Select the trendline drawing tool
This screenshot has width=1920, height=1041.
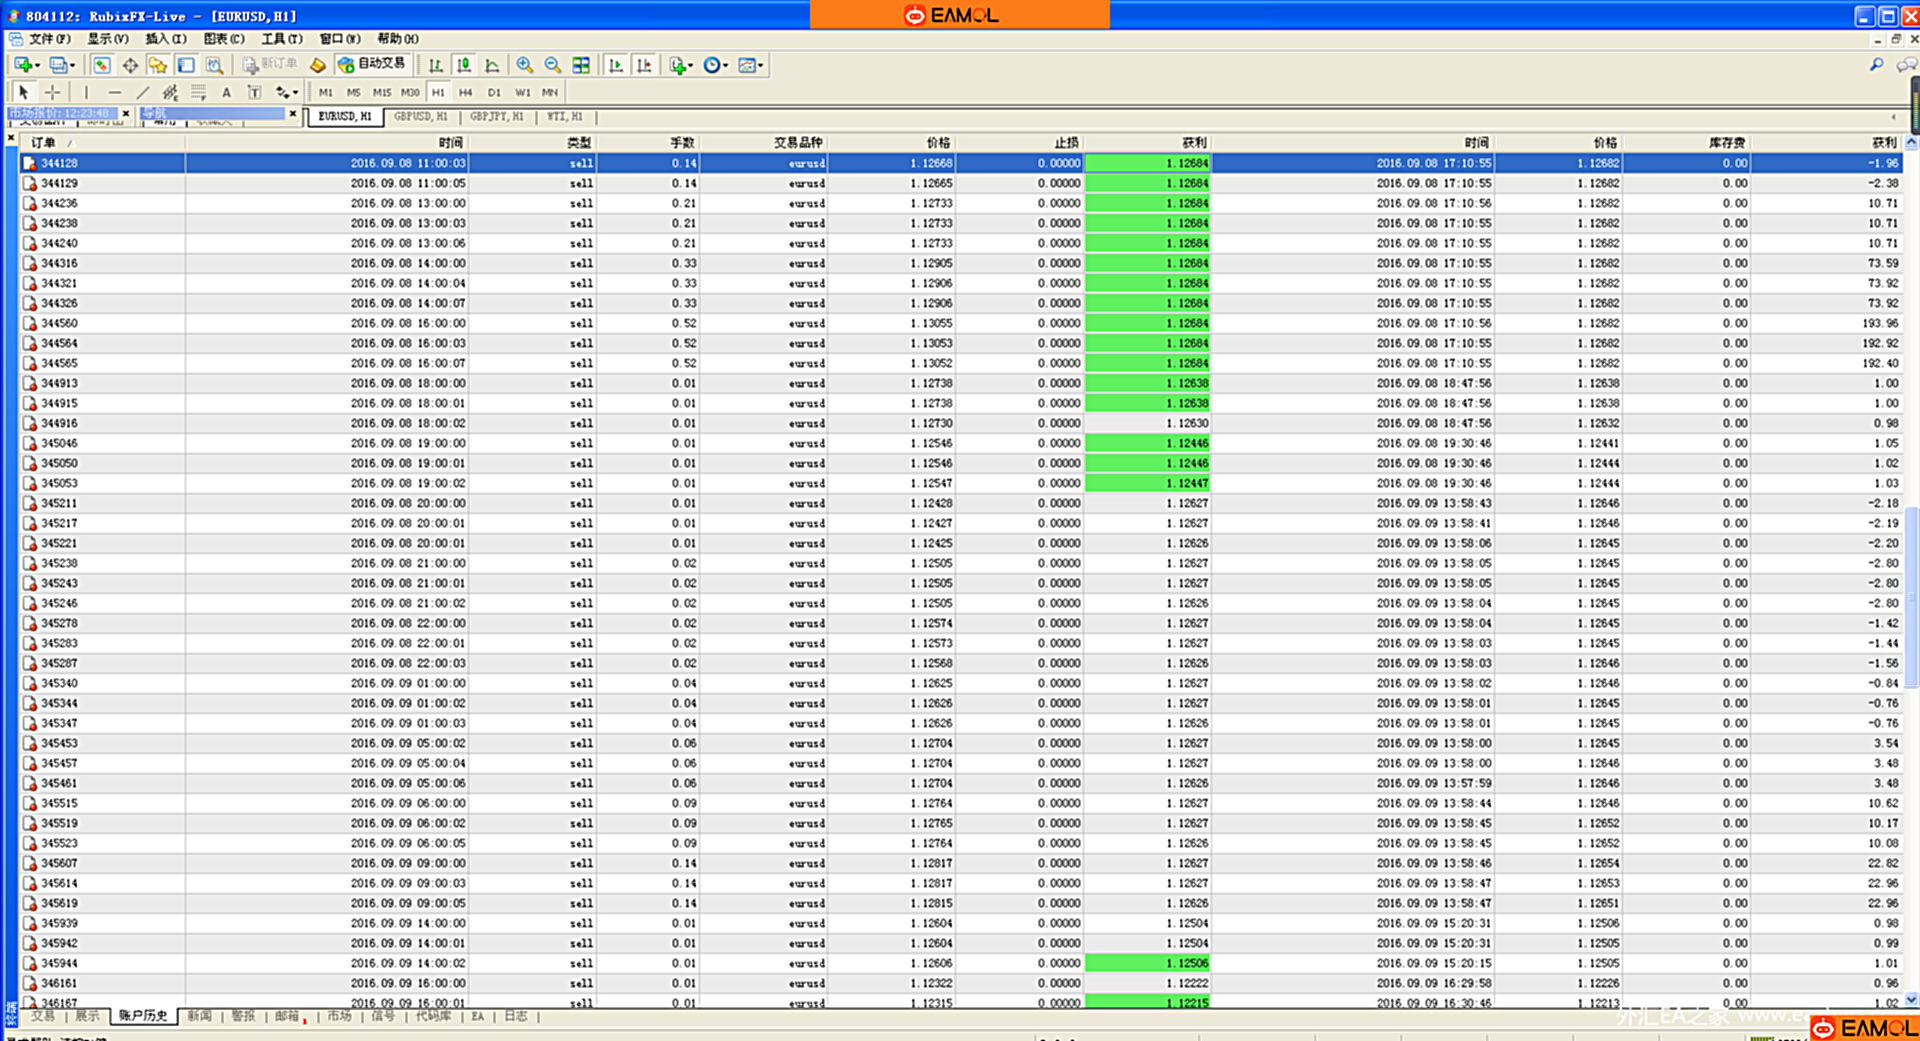(142, 92)
